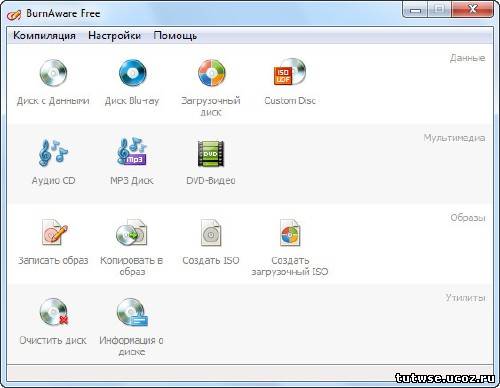Click the Очистить диск red-cross disc icon

tap(54, 312)
